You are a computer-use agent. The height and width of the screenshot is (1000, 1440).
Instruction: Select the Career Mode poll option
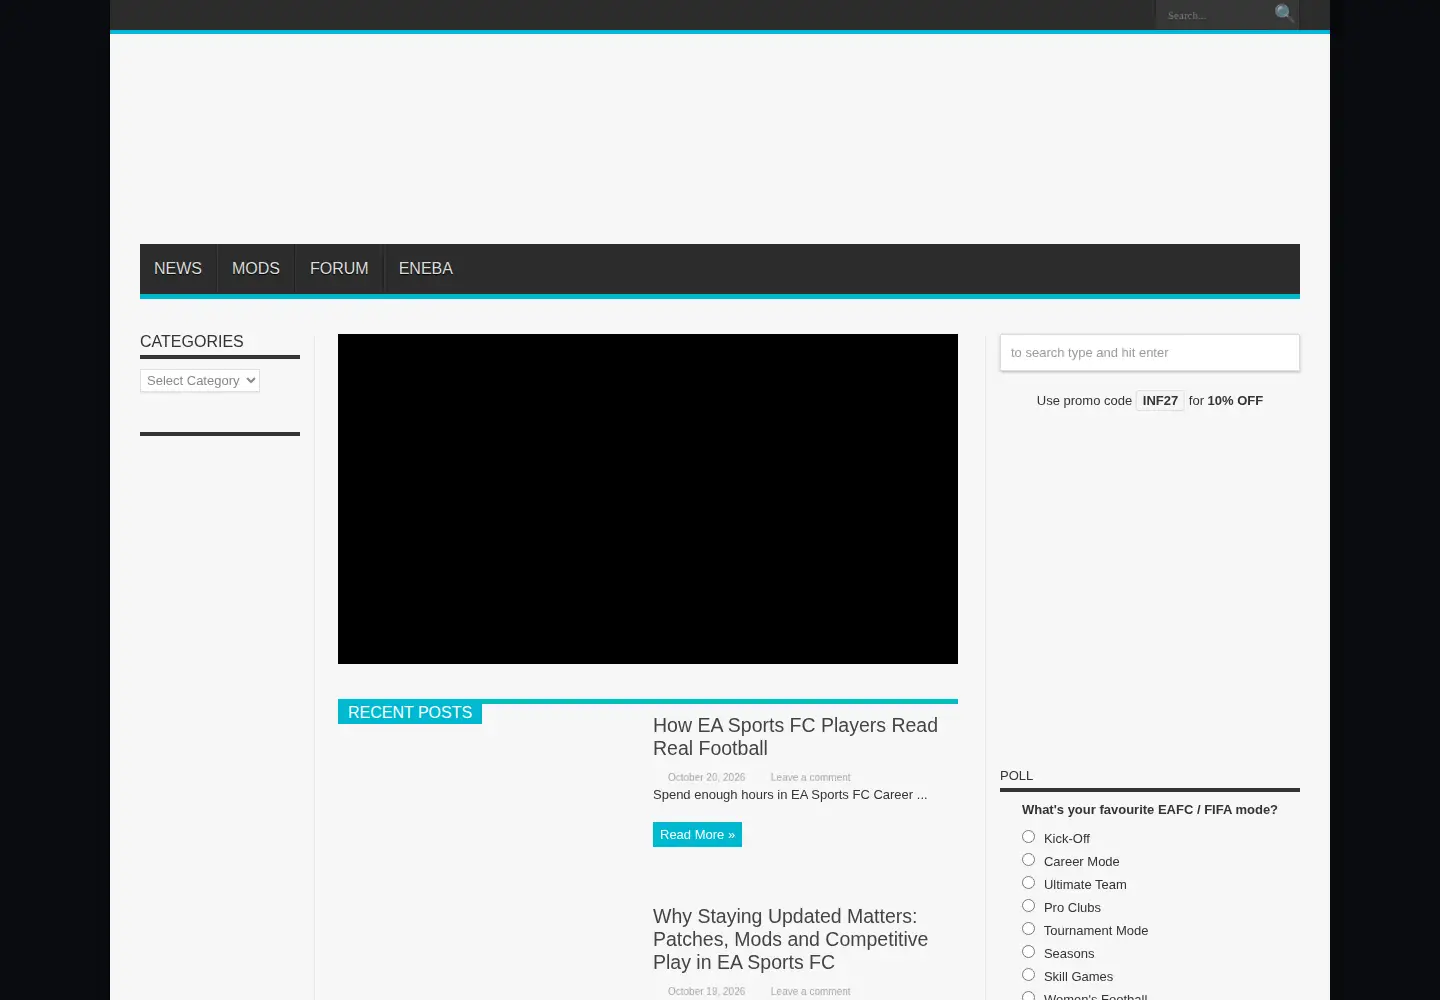coord(1028,860)
